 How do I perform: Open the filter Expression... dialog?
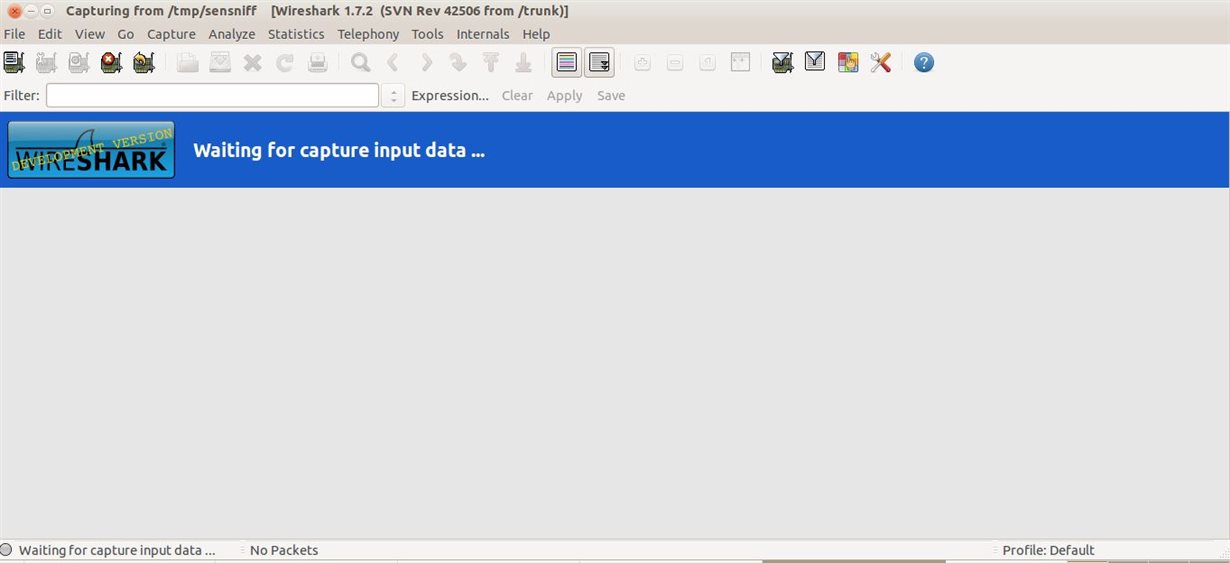pyautogui.click(x=450, y=96)
